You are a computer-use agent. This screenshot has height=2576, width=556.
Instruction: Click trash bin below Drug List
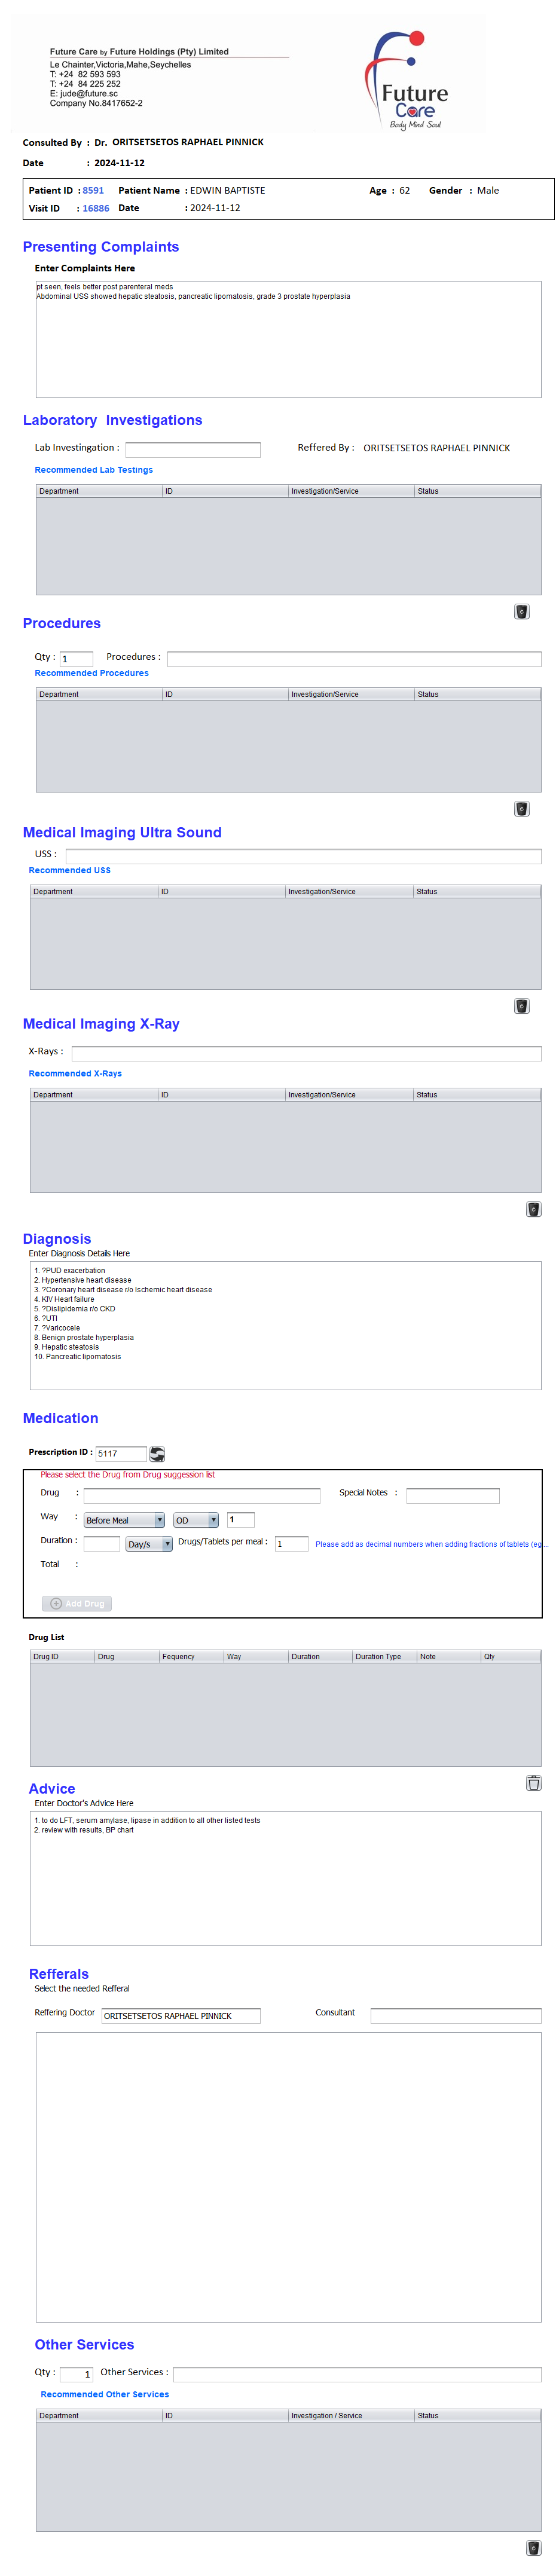[533, 1782]
